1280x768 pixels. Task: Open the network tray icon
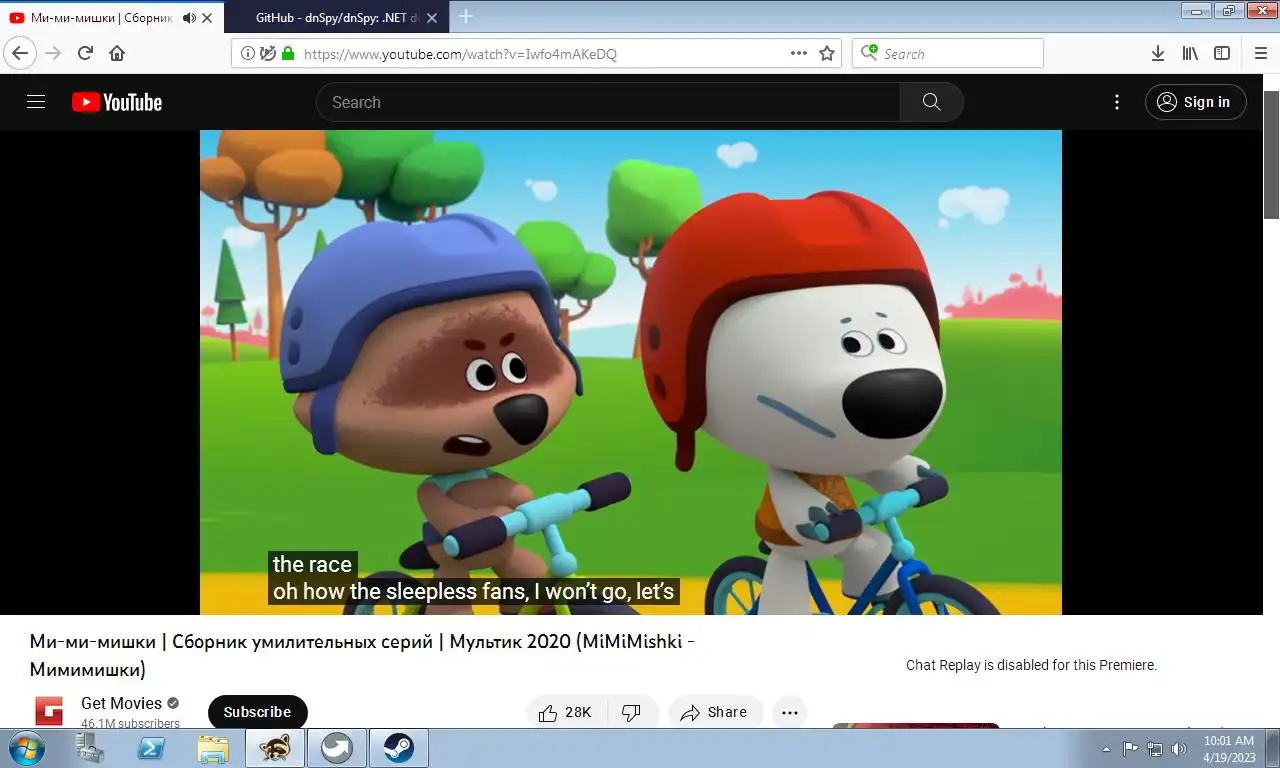coord(1155,748)
